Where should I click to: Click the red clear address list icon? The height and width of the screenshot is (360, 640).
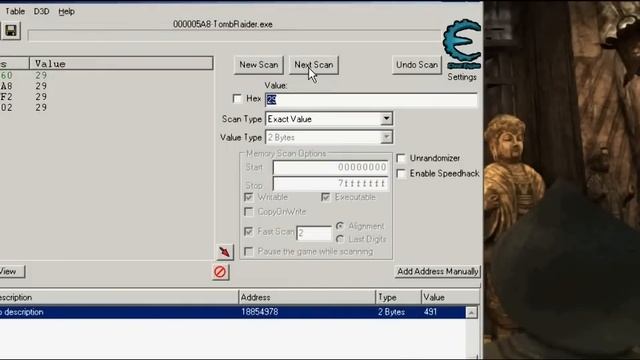pos(220,272)
